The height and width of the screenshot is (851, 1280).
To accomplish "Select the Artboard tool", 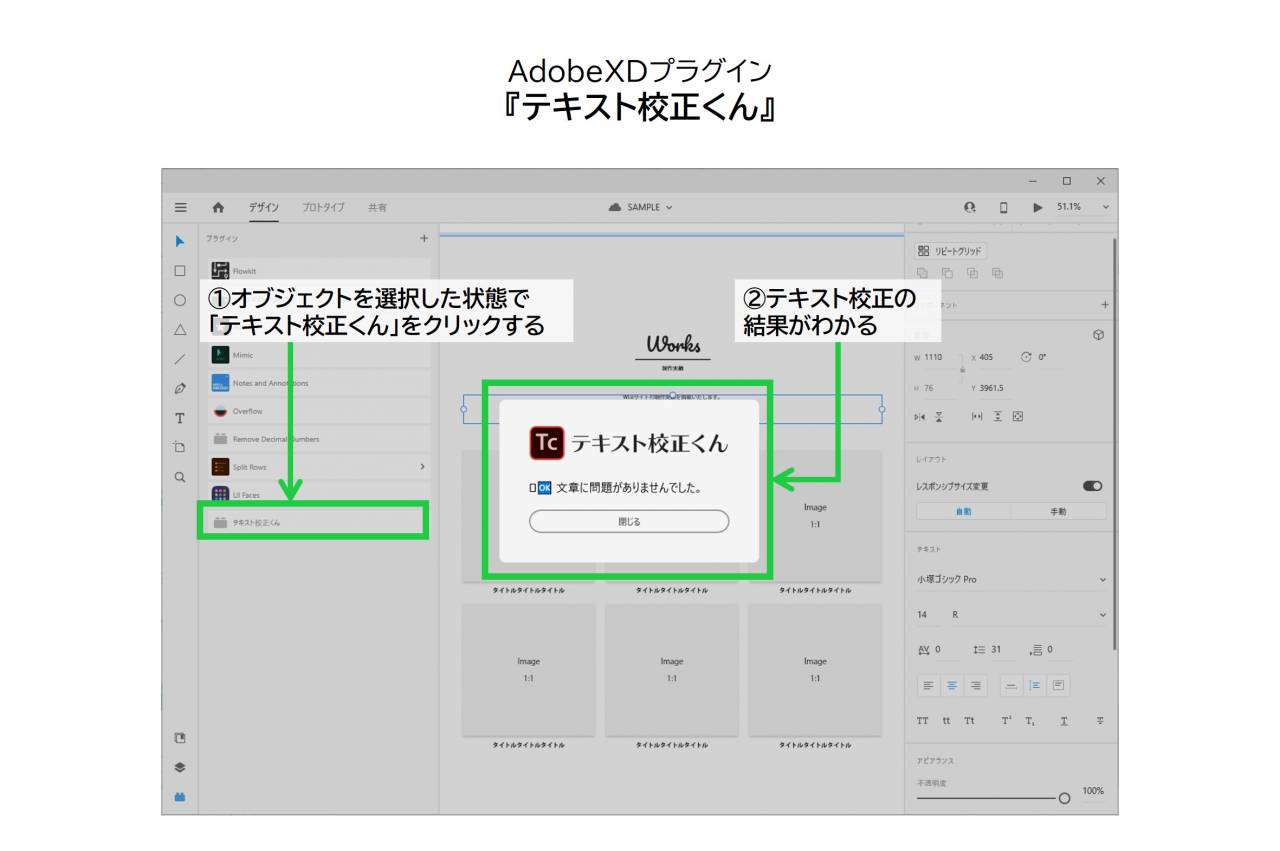I will (x=180, y=447).
